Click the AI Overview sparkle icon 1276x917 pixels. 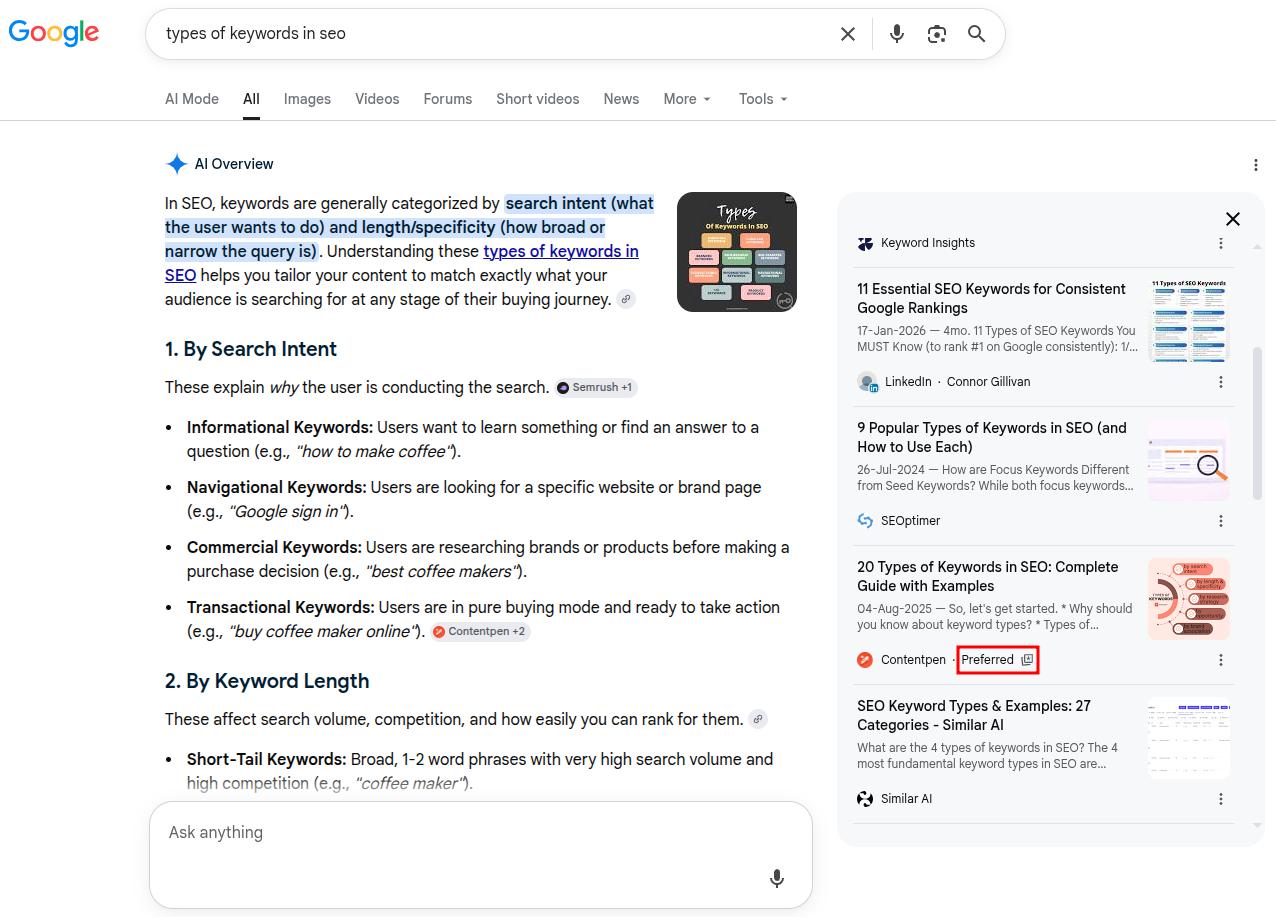tap(176, 164)
